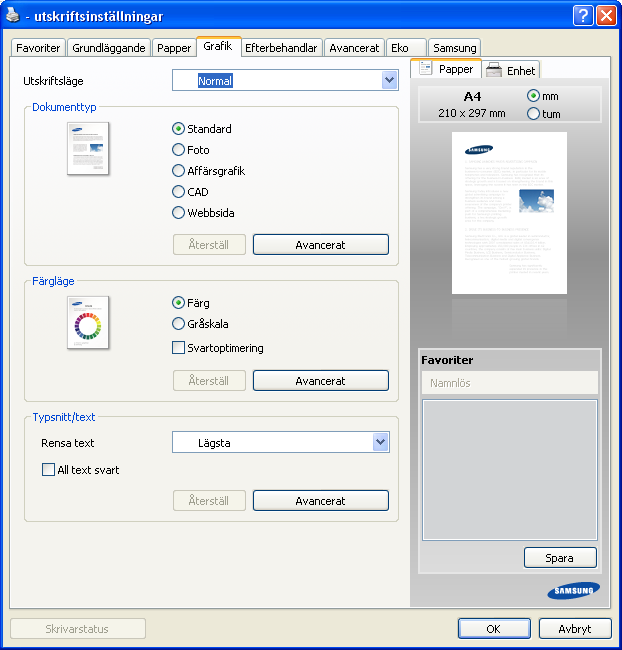Click the A4 page preview thumbnail

click(509, 213)
